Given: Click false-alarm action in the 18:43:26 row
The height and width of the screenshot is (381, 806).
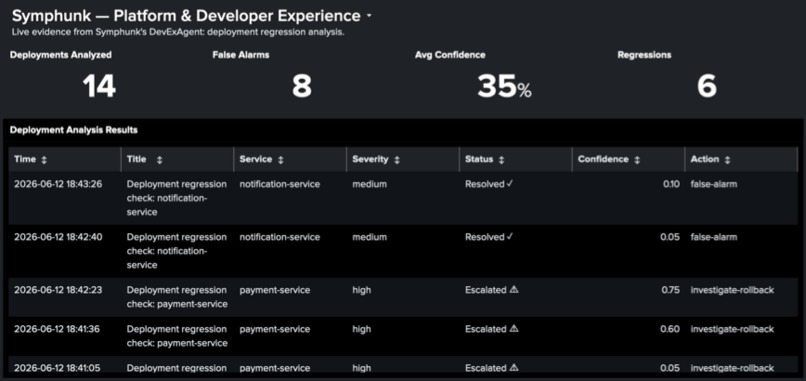Looking at the screenshot, I should (714, 184).
